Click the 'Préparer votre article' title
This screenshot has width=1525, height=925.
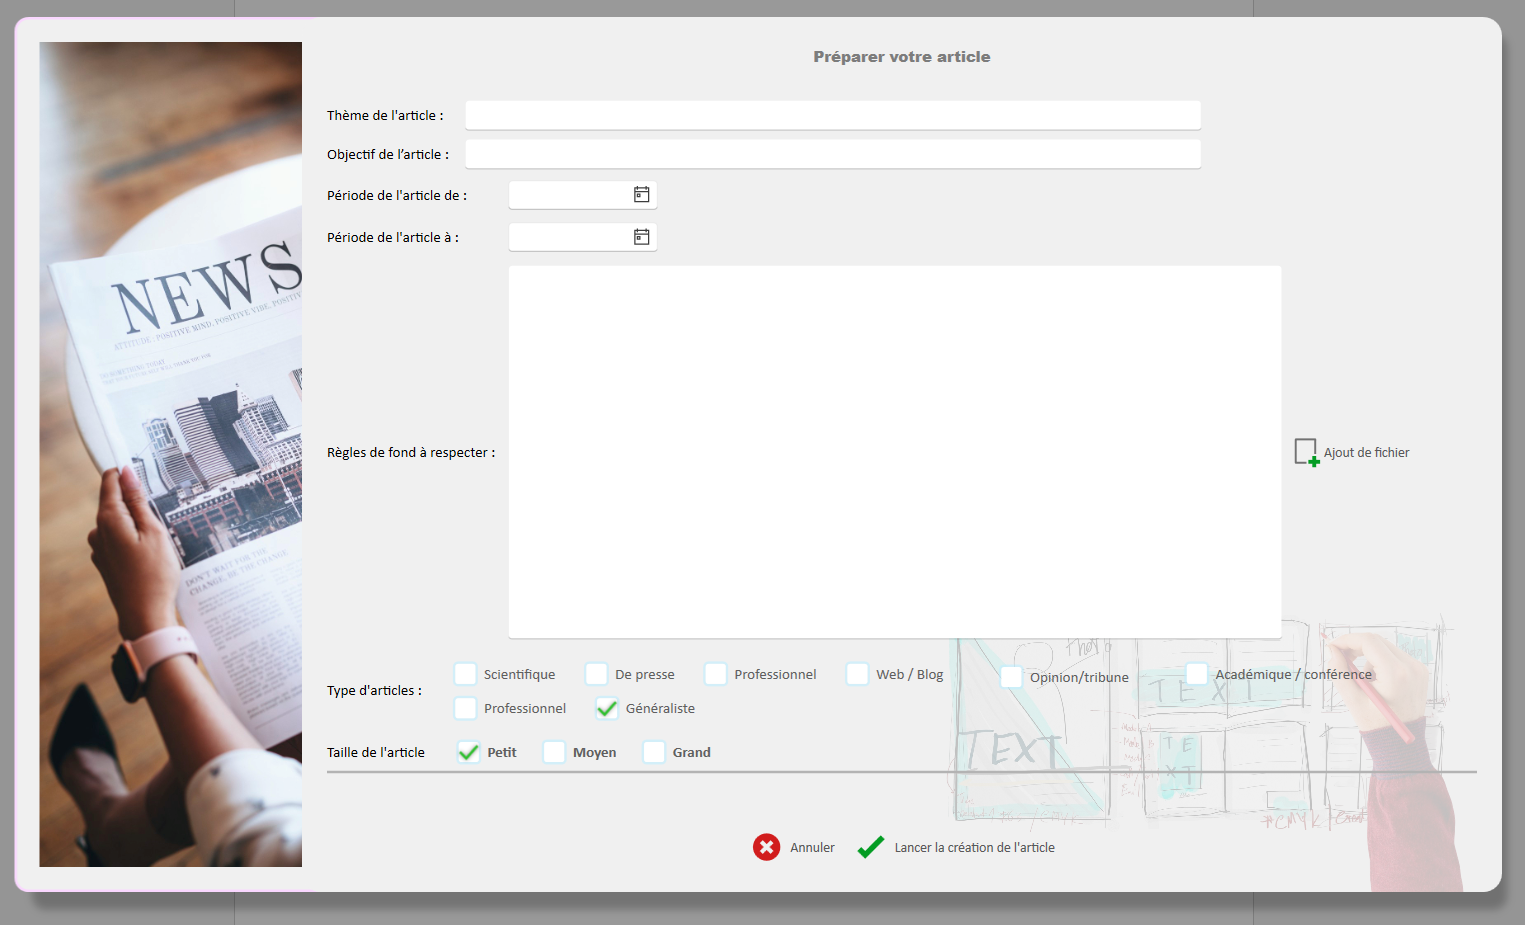[902, 57]
